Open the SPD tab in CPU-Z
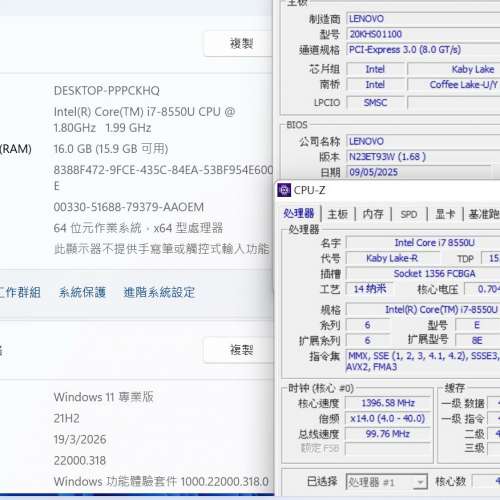Screen dimensions: 500x500 pyautogui.click(x=409, y=214)
